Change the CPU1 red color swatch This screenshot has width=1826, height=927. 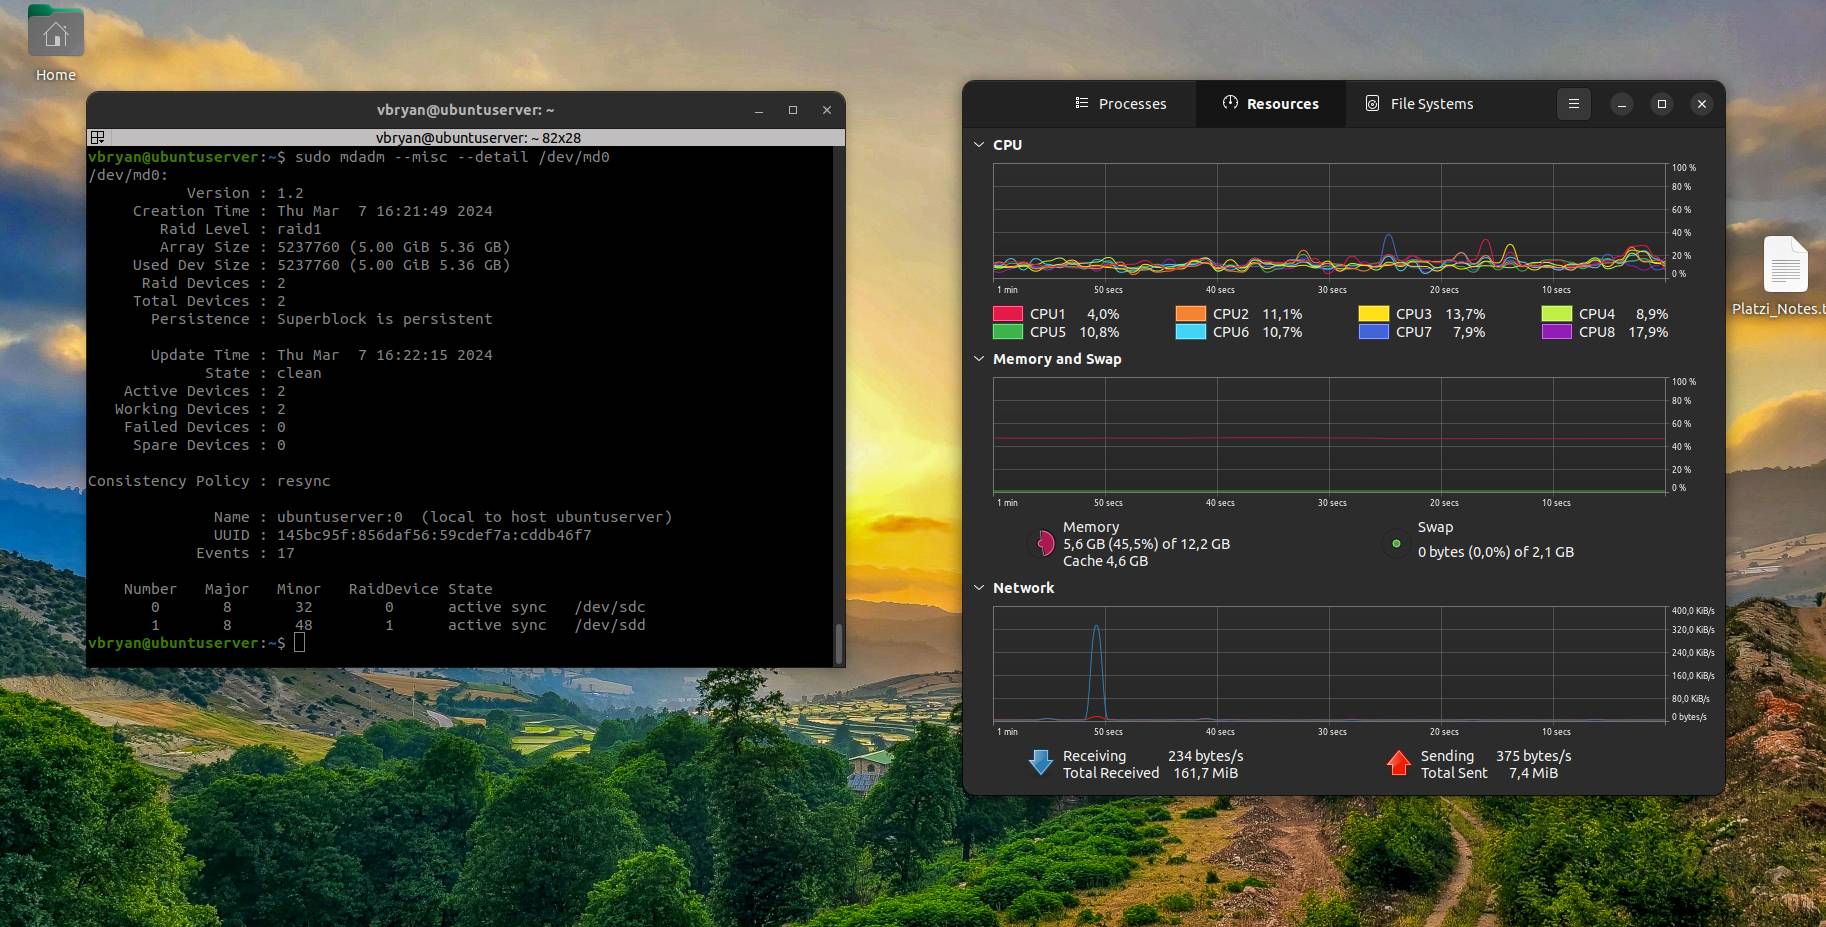(x=1008, y=314)
